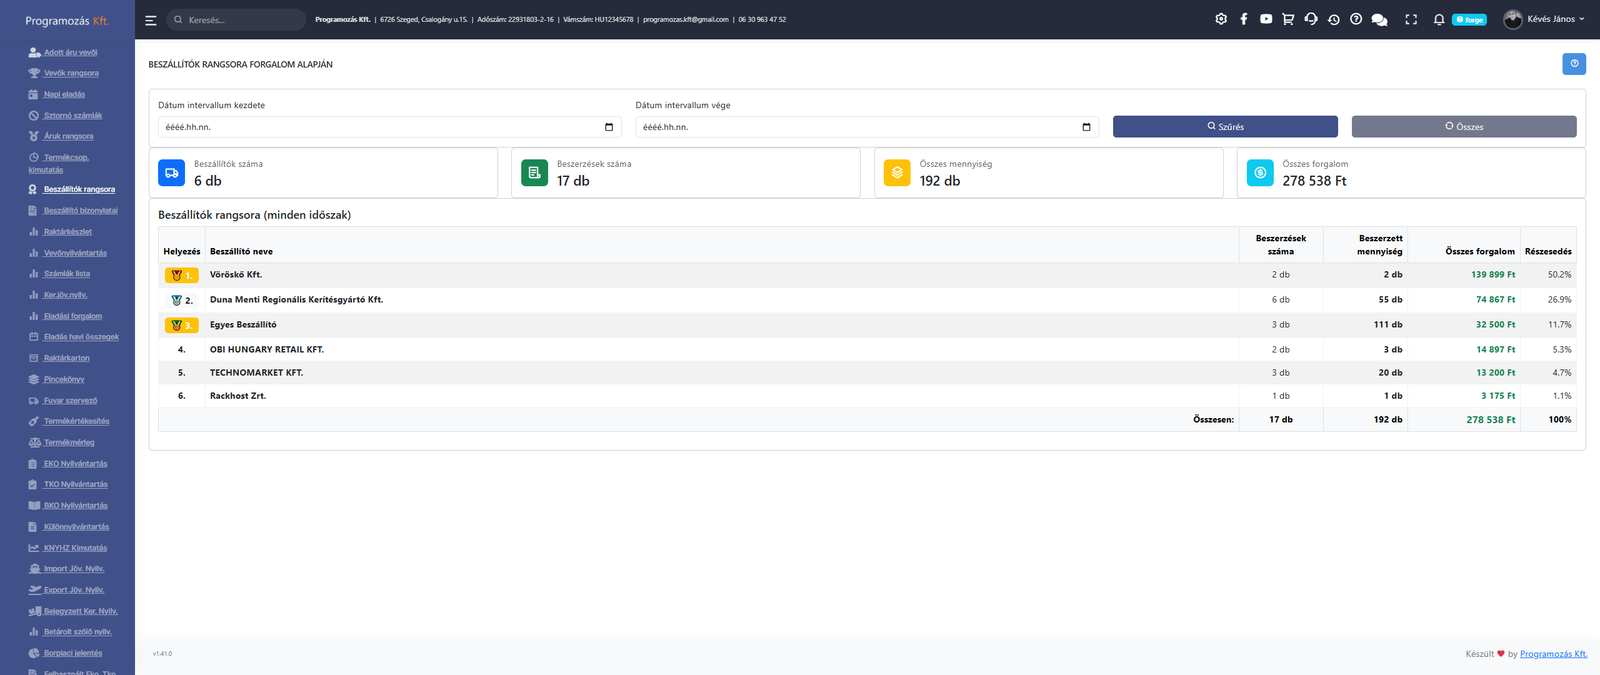Viewport: 1600px width, 675px height.
Task: Open the headset support icon
Action: [1311, 19]
